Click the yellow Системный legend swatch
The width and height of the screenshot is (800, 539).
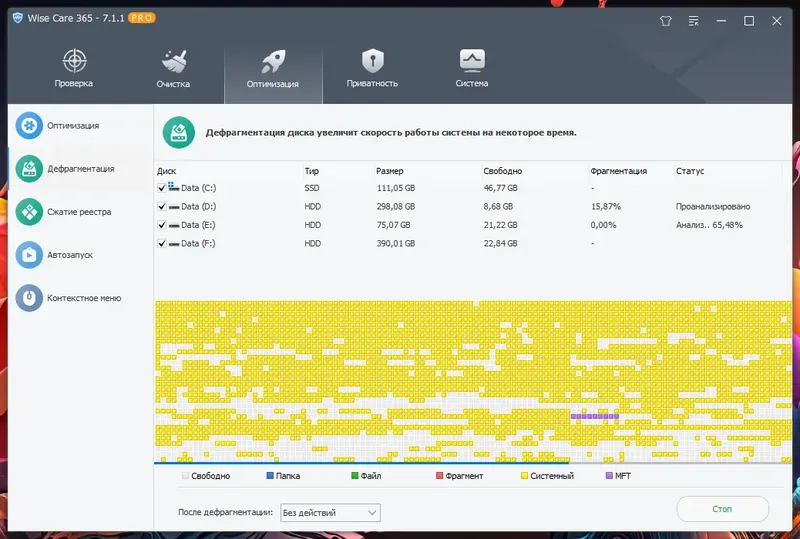coord(524,476)
